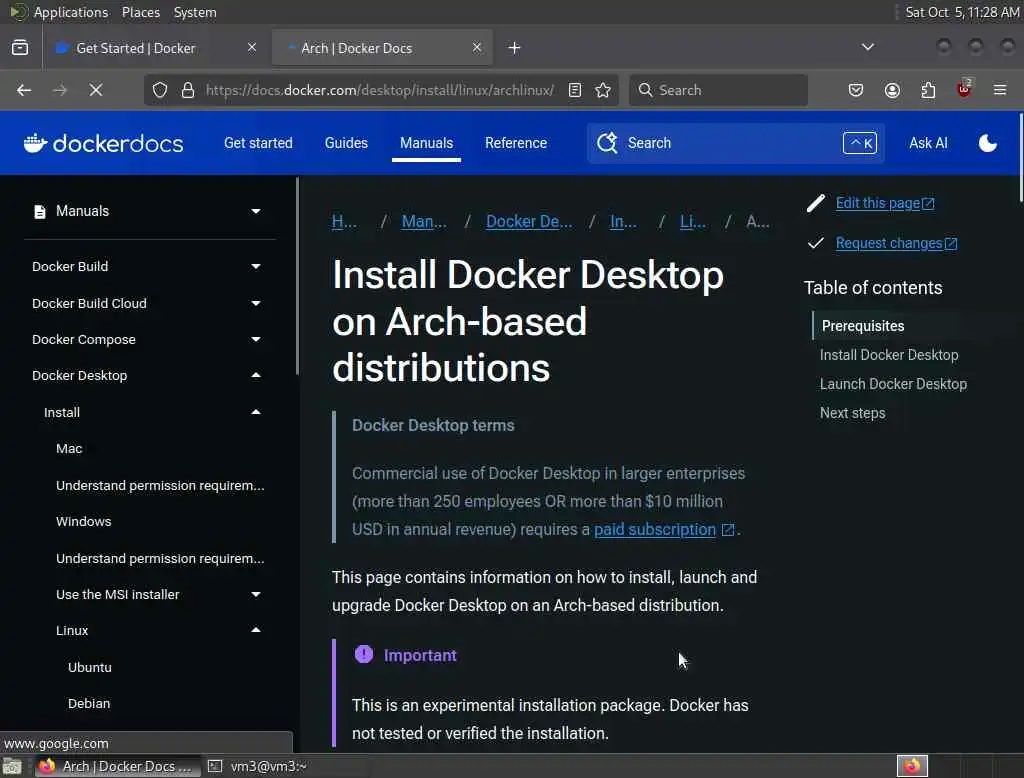Follow the Request changes link
This screenshot has height=778, width=1024.
click(x=896, y=243)
